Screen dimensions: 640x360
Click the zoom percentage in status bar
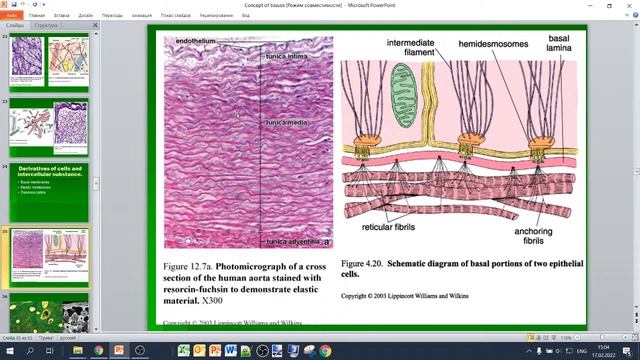coord(565,338)
